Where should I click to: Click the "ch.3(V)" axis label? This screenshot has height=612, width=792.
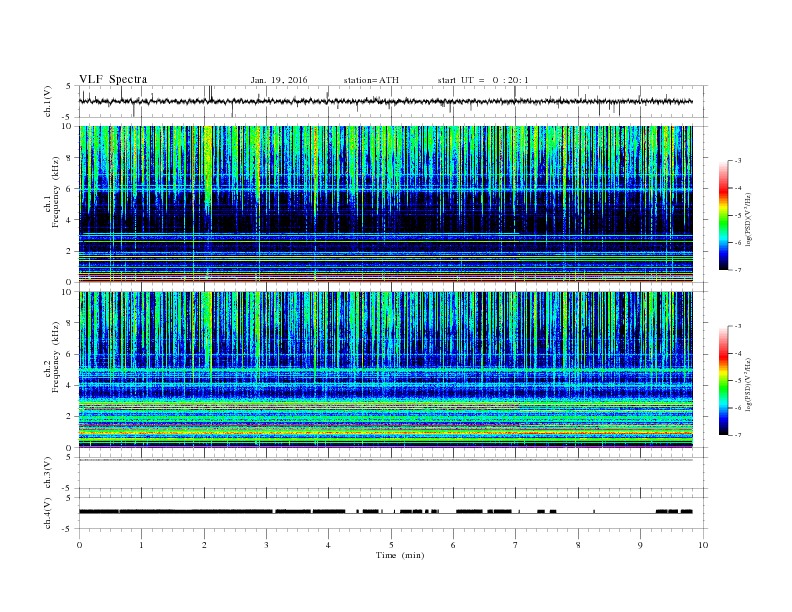(x=48, y=473)
